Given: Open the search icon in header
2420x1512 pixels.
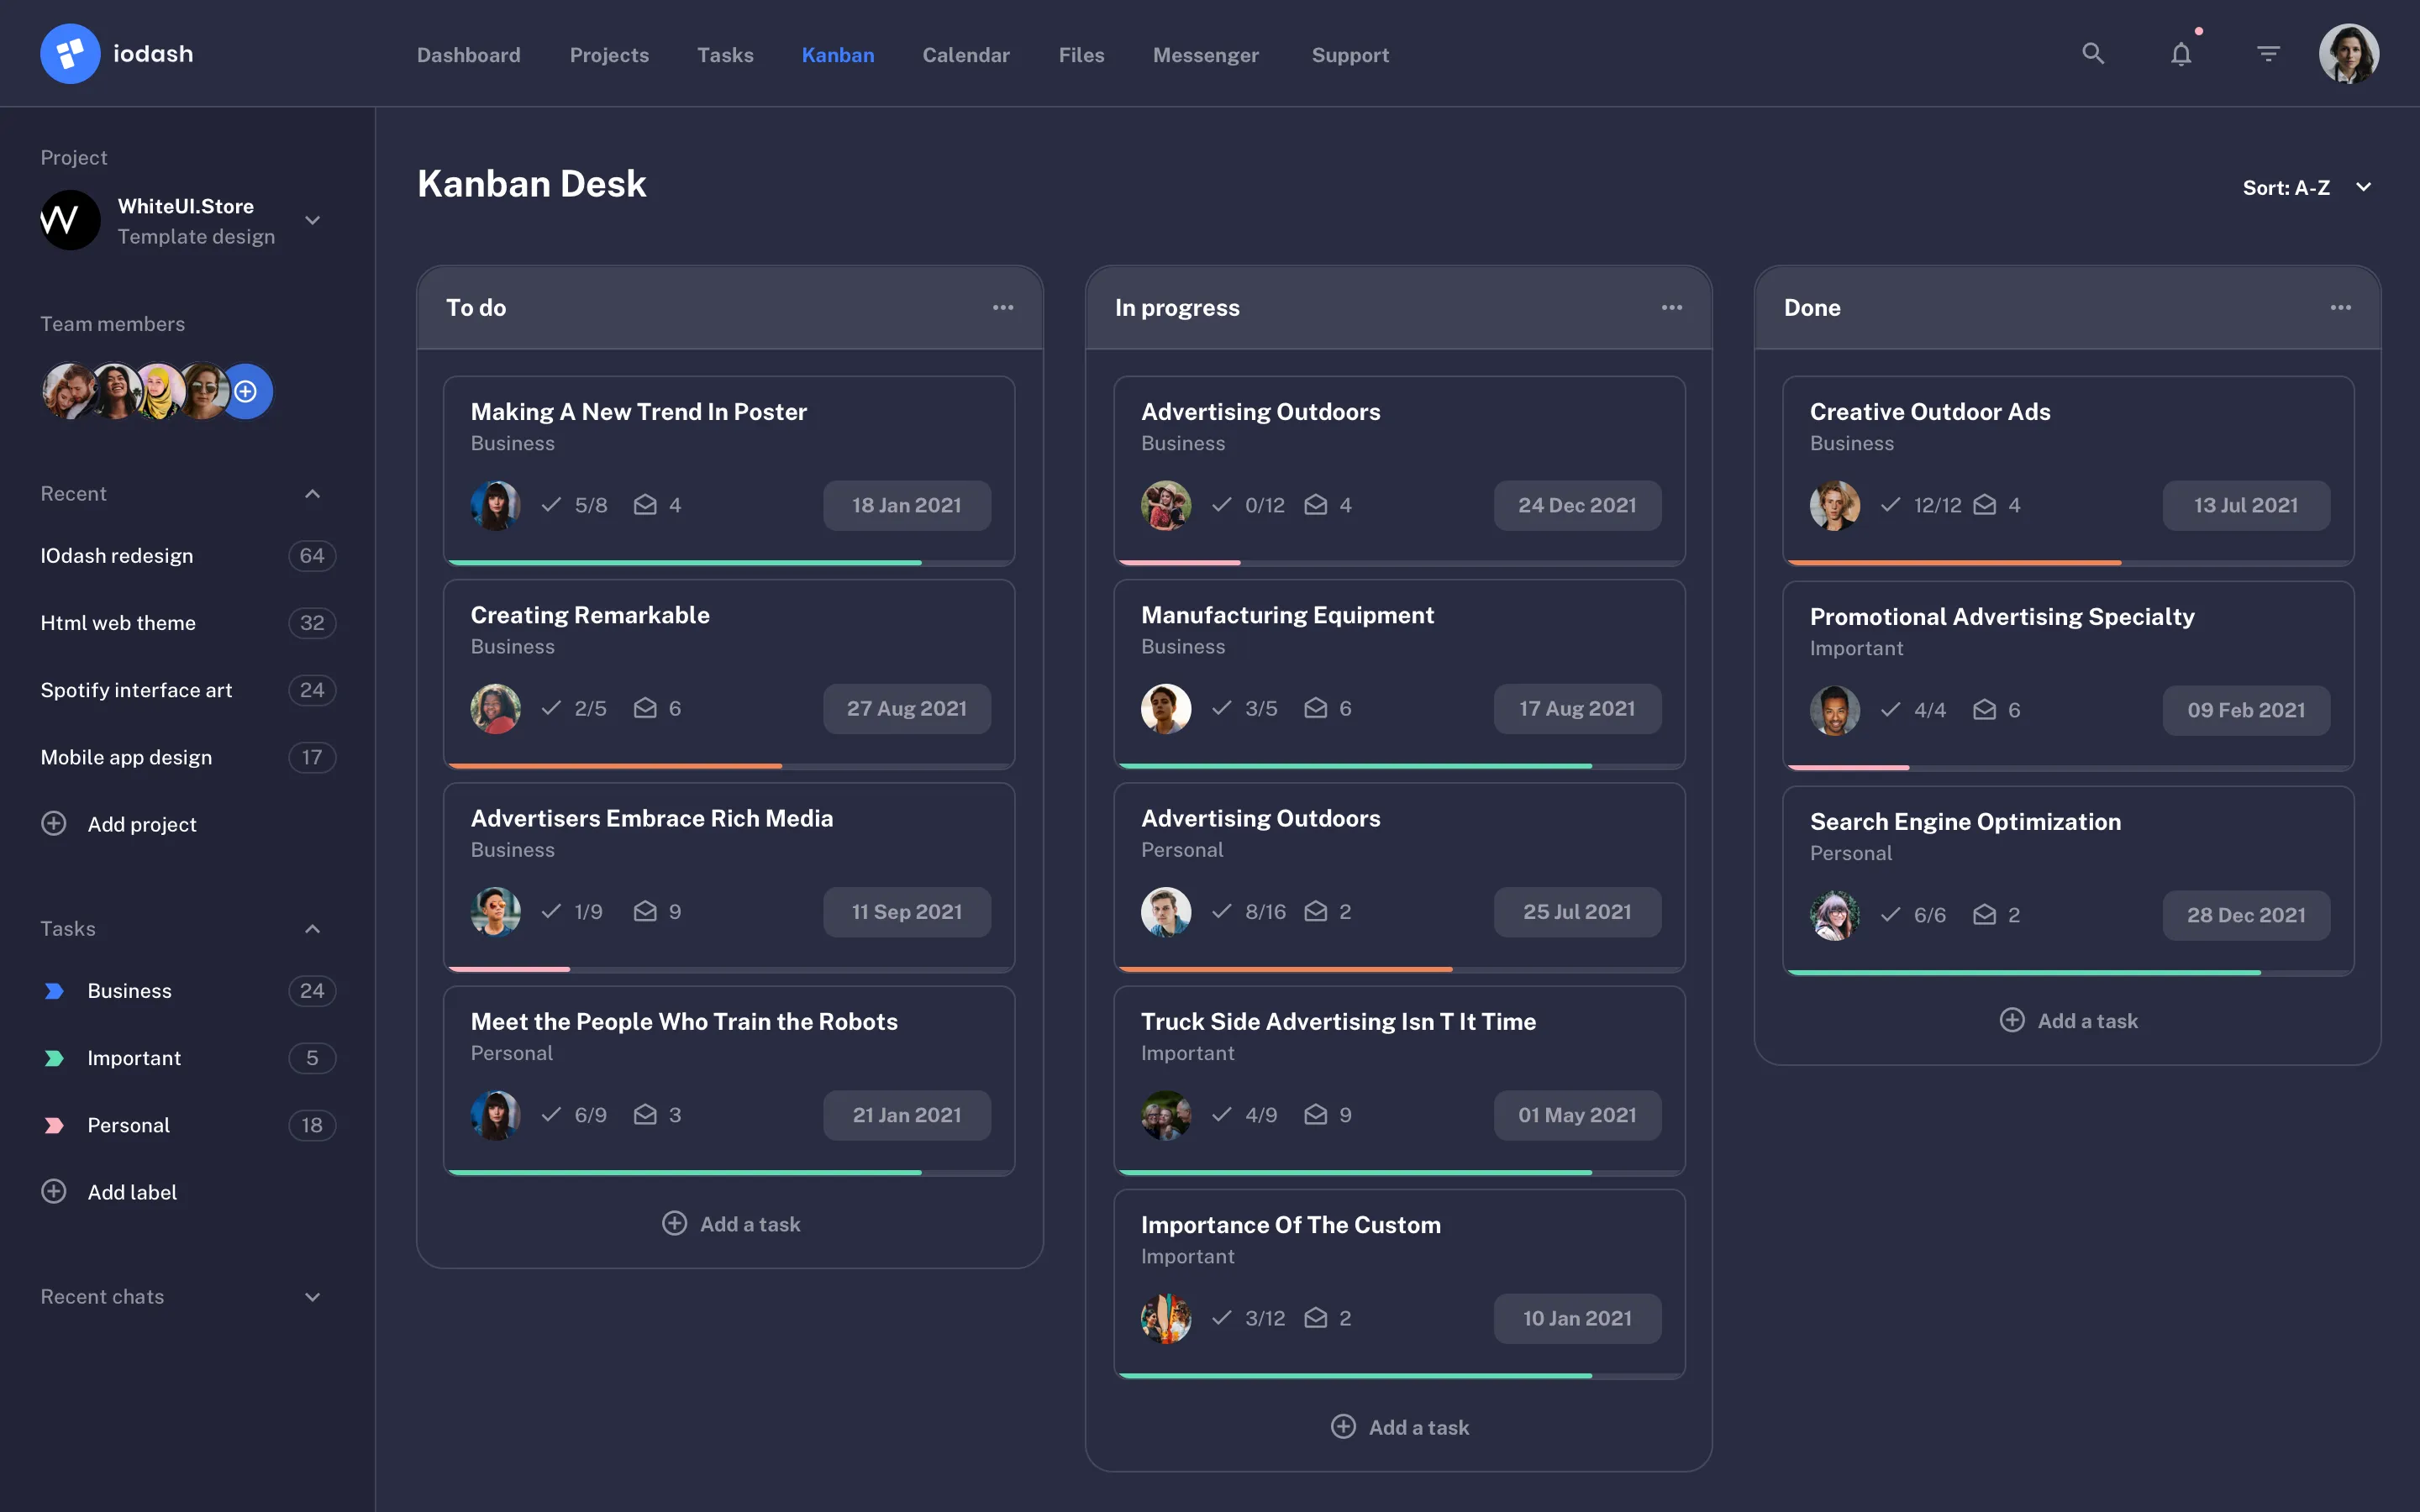Looking at the screenshot, I should 2092,54.
